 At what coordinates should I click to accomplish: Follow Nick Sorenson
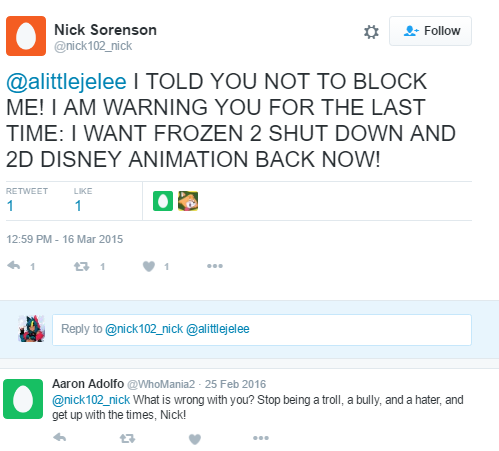[x=430, y=31]
